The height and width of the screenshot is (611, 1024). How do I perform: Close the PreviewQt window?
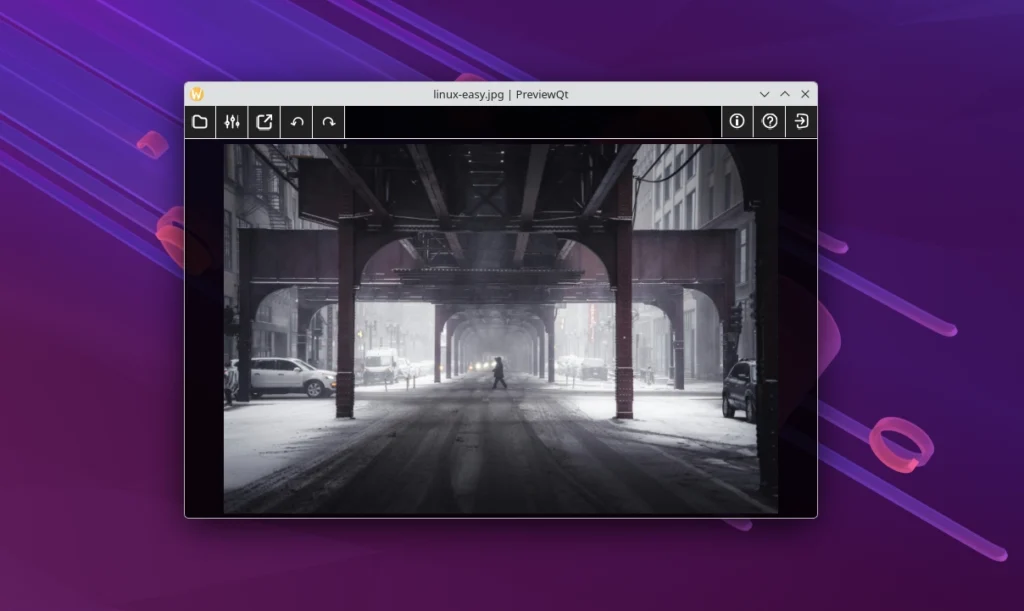pyautogui.click(x=805, y=93)
